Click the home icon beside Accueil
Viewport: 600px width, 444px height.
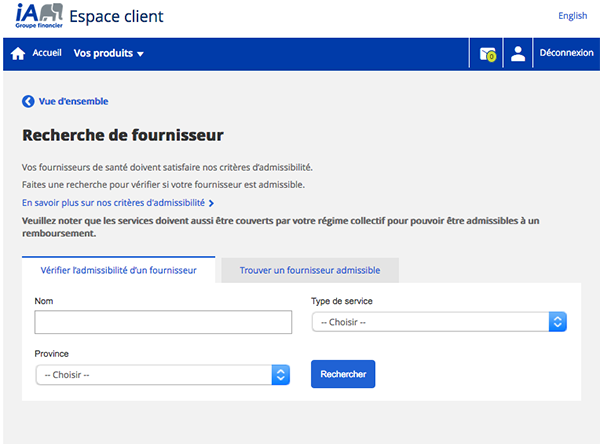(x=18, y=54)
